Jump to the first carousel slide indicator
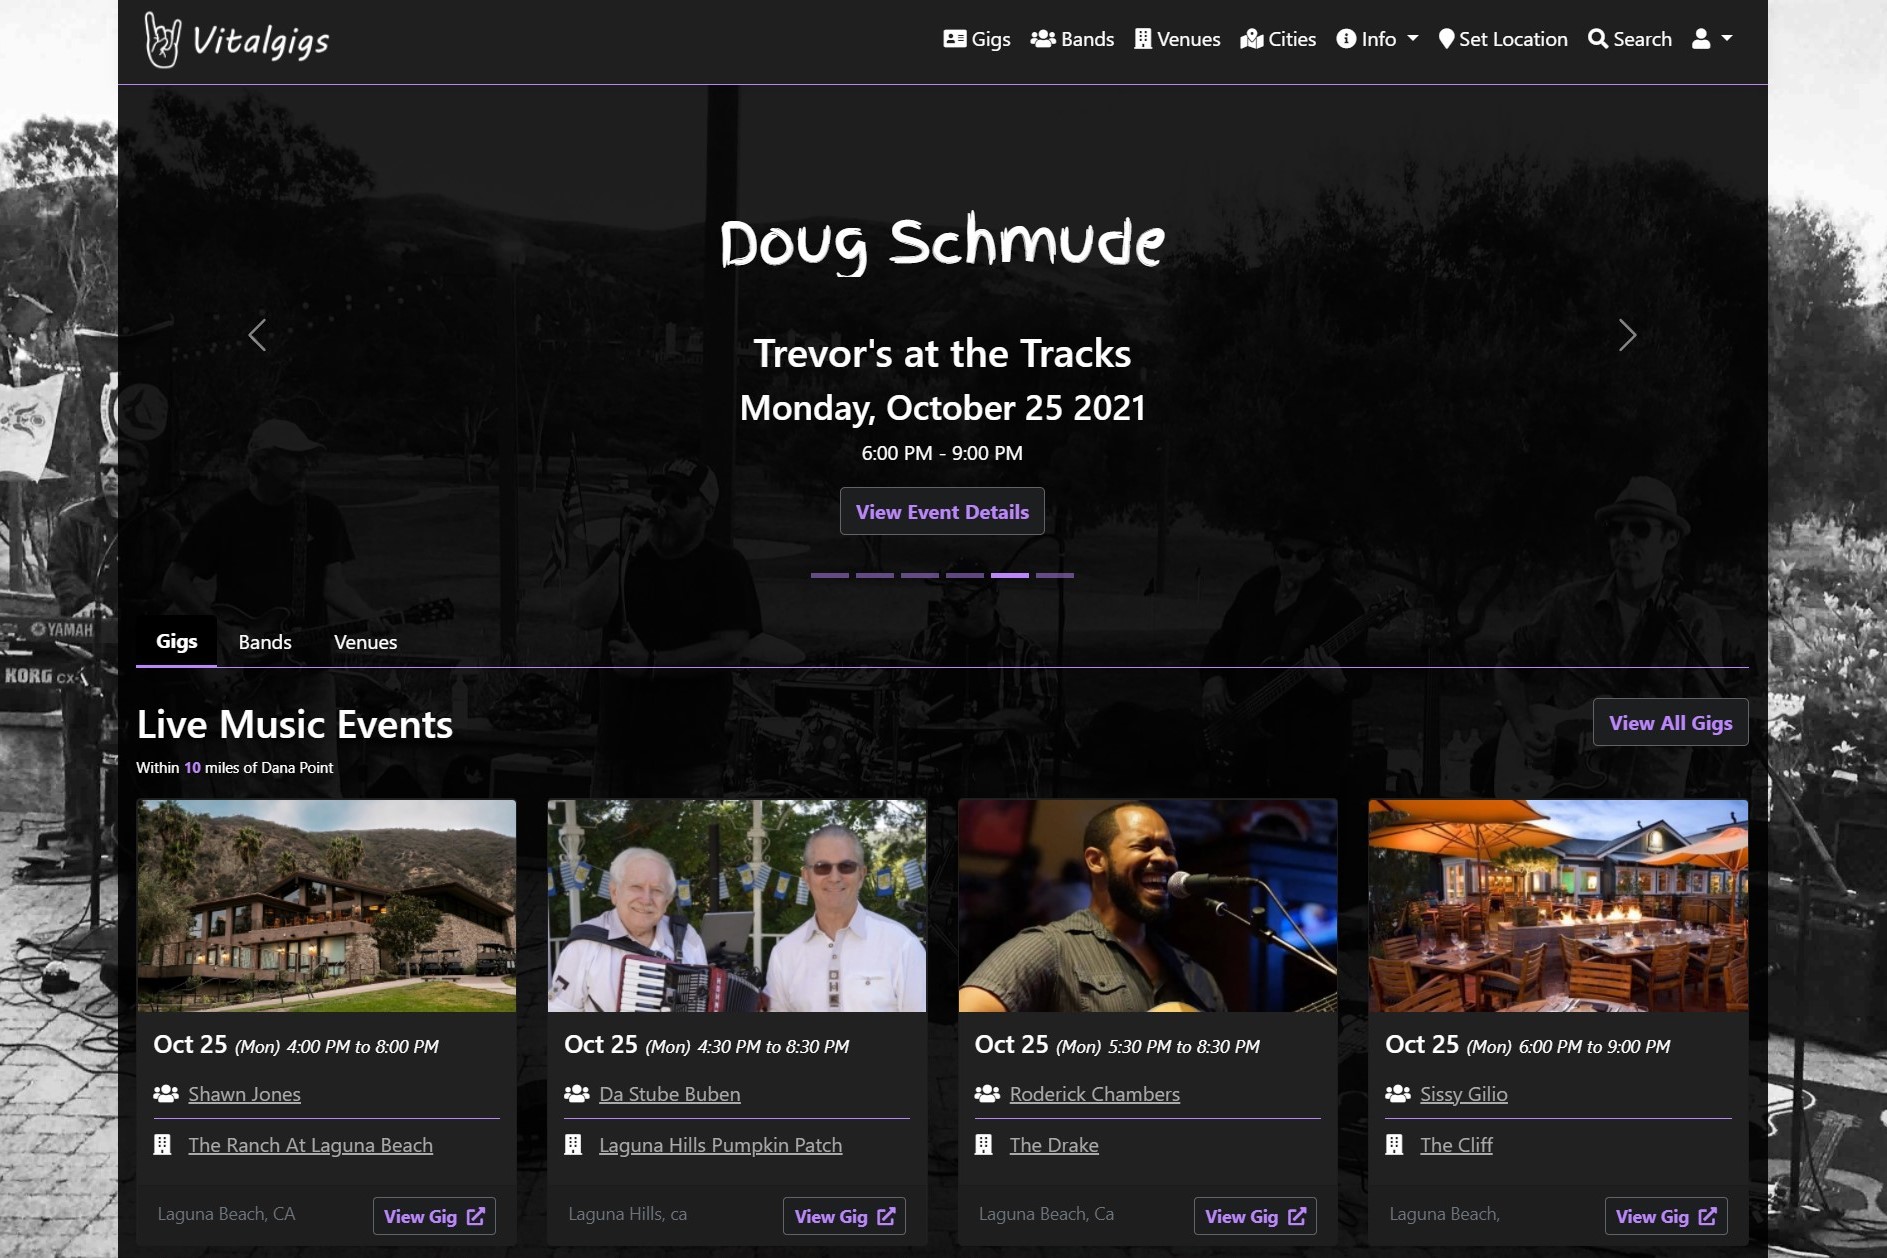 829,575
